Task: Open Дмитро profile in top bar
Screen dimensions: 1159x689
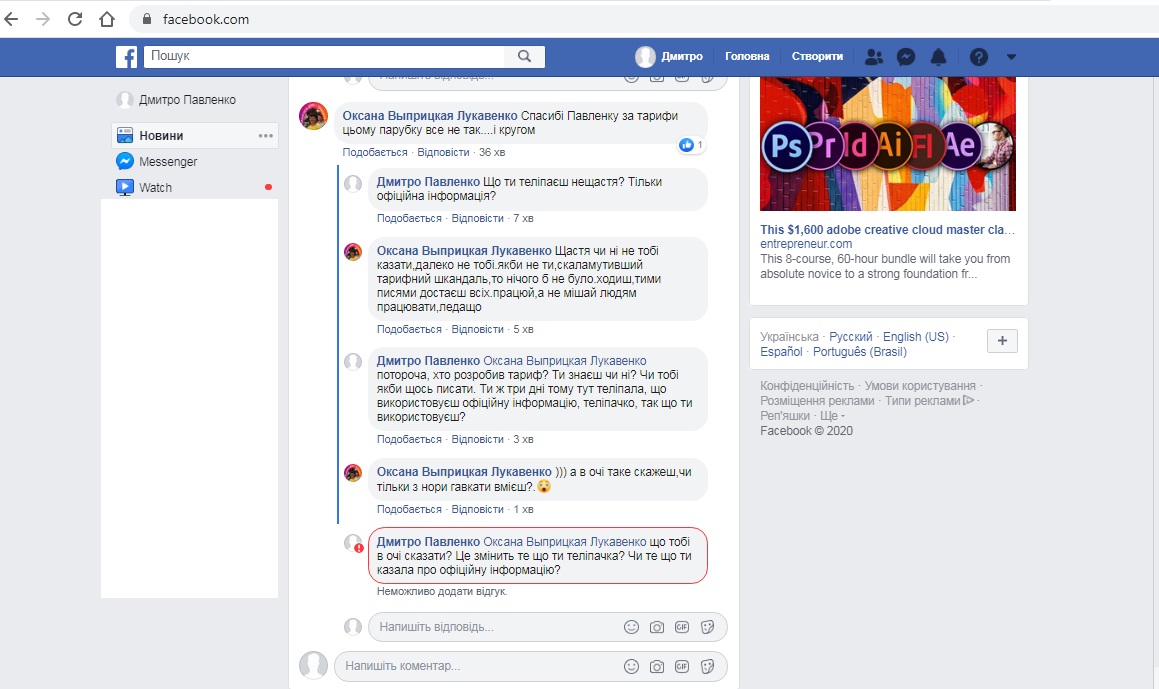Action: pos(669,56)
